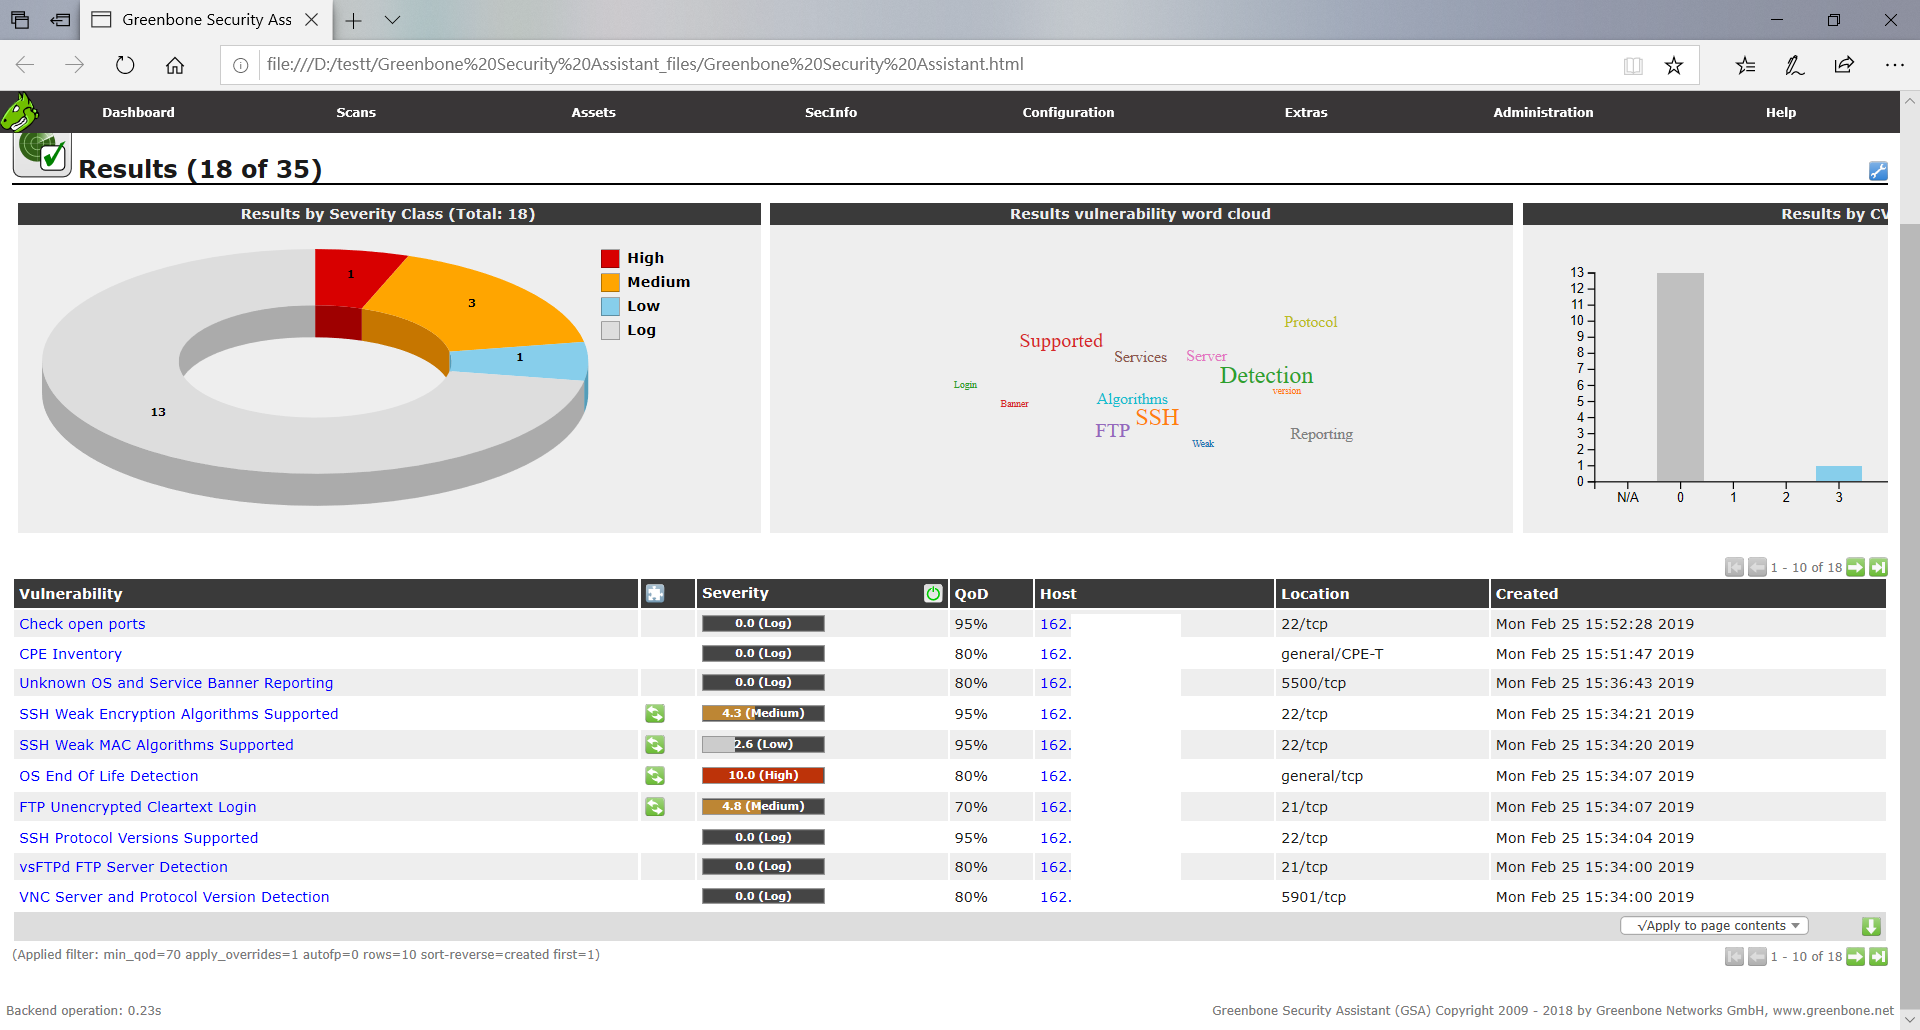Viewport: 1920px width, 1030px height.
Task: Click top previous-page pagination icon
Action: tap(1757, 567)
